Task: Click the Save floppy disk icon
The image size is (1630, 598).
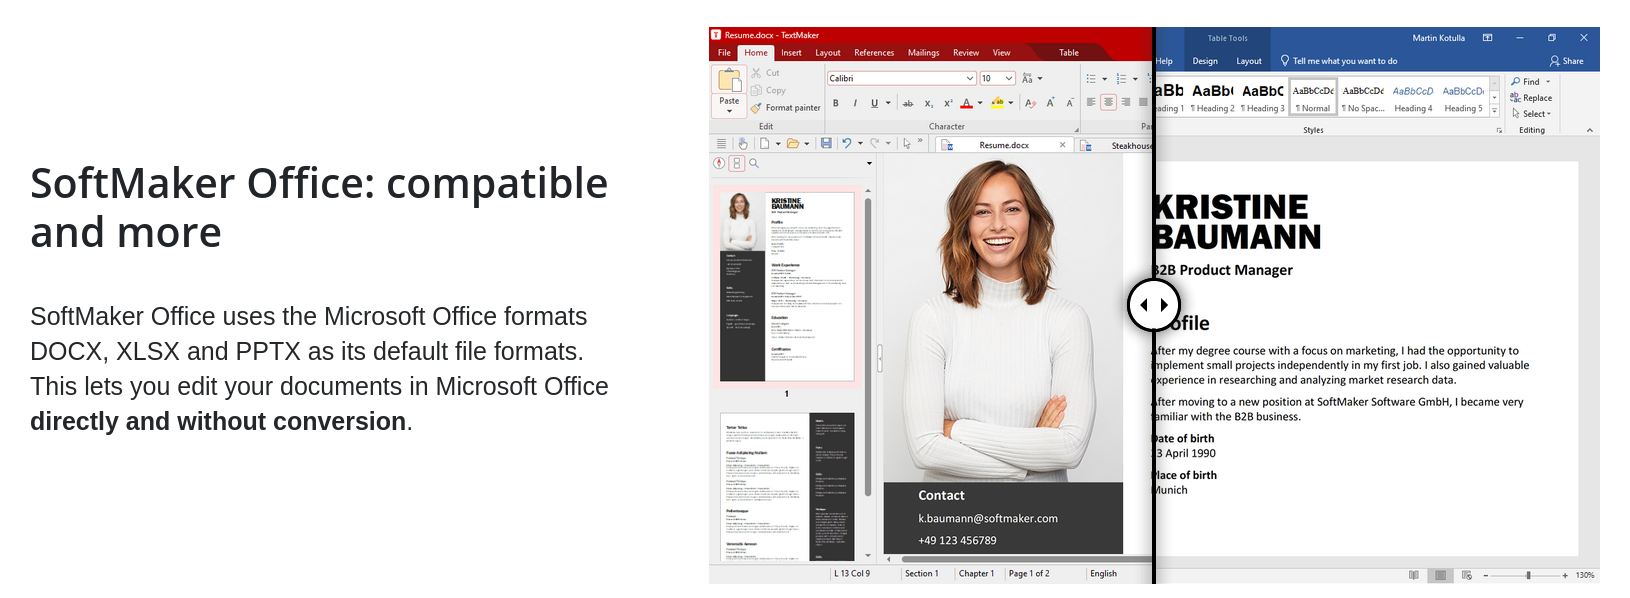Action: click(826, 143)
